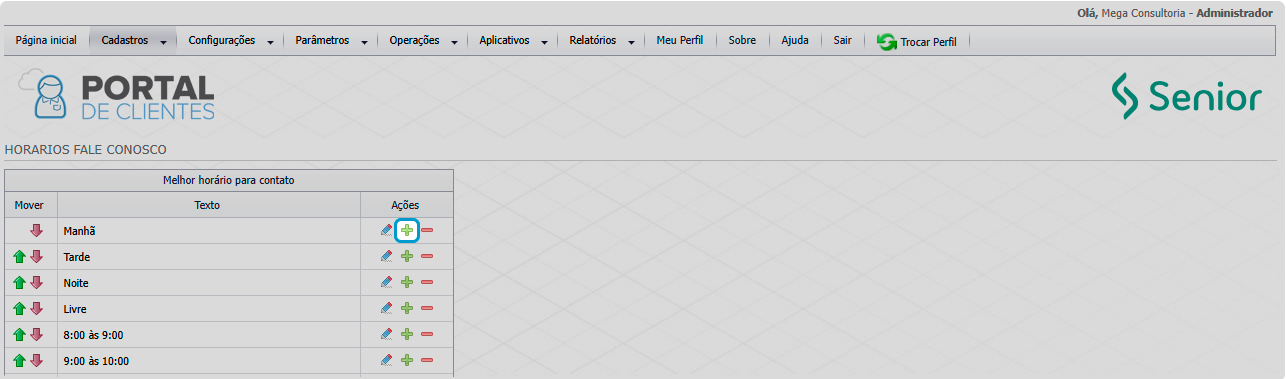Add a new entry from Manhã row

[x=407, y=231]
